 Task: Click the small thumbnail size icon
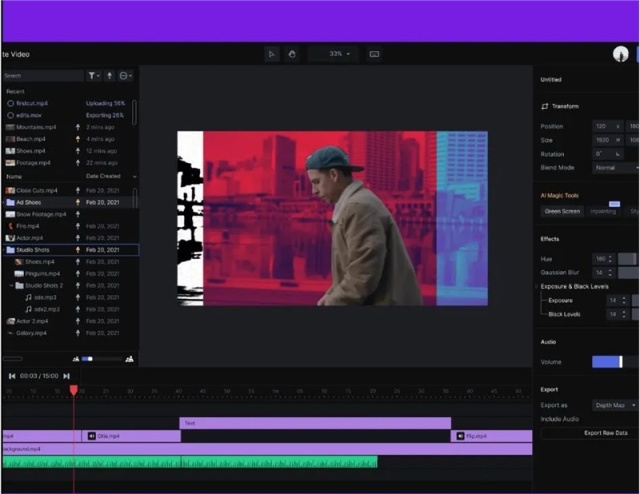pos(76,359)
